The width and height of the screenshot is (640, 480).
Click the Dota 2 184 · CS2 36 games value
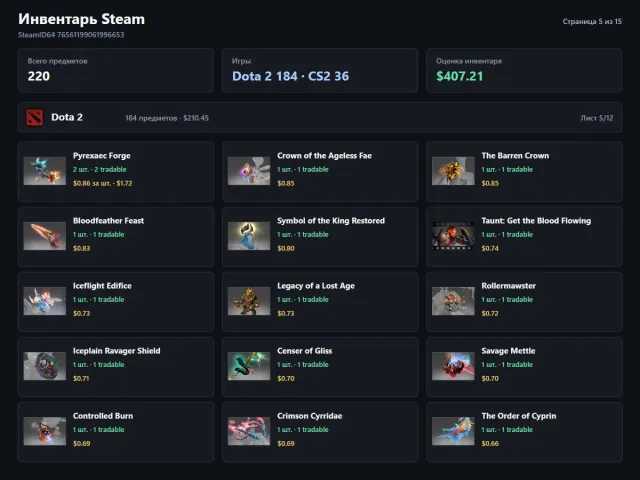290,76
